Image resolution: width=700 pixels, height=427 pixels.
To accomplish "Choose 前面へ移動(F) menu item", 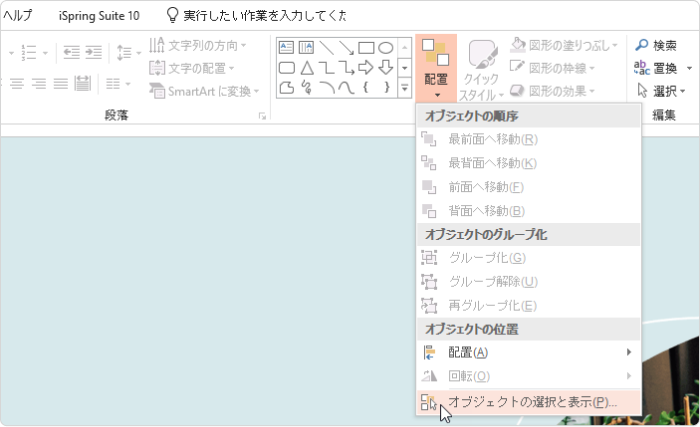I will 529,187.
